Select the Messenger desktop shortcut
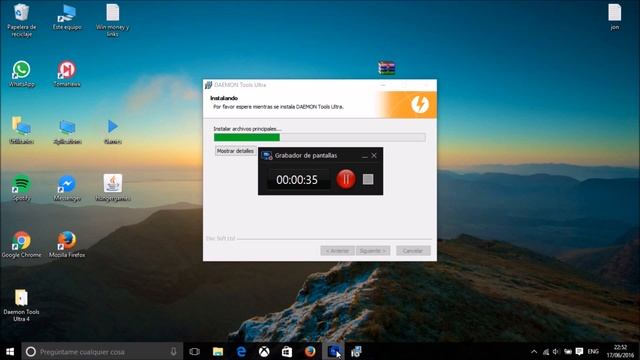 click(x=67, y=188)
